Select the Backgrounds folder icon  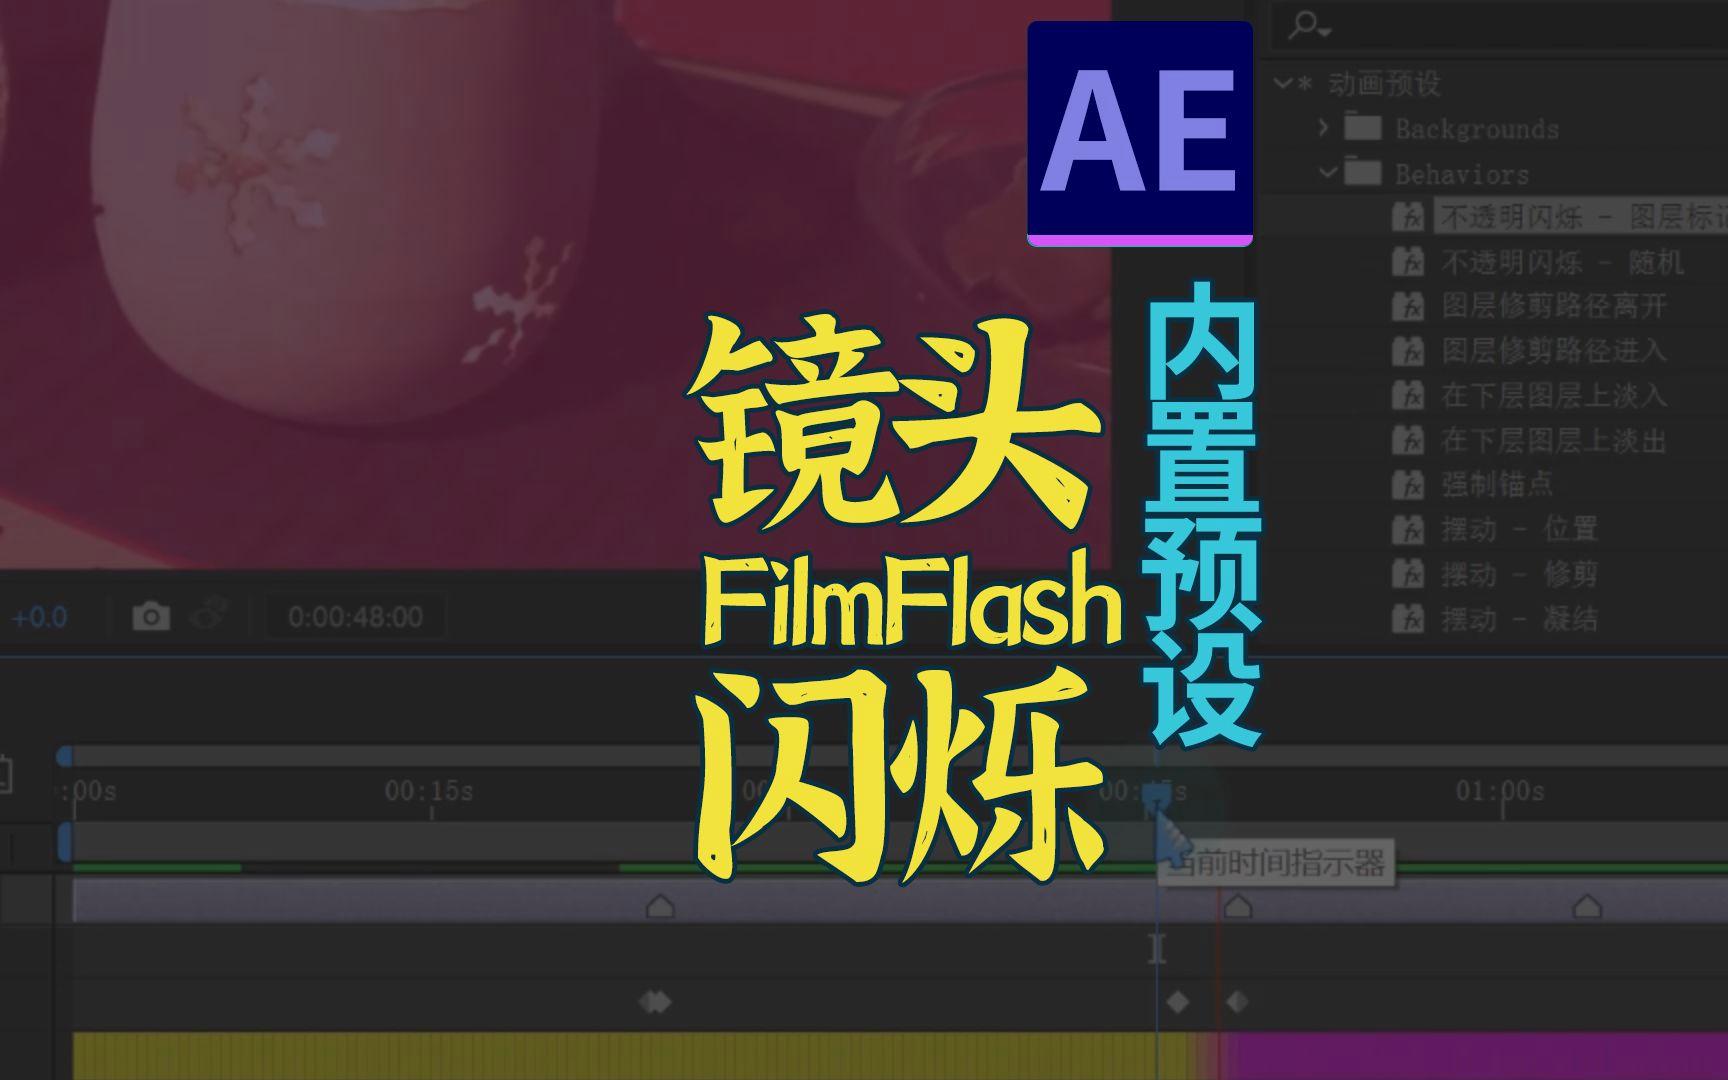pos(1362,128)
